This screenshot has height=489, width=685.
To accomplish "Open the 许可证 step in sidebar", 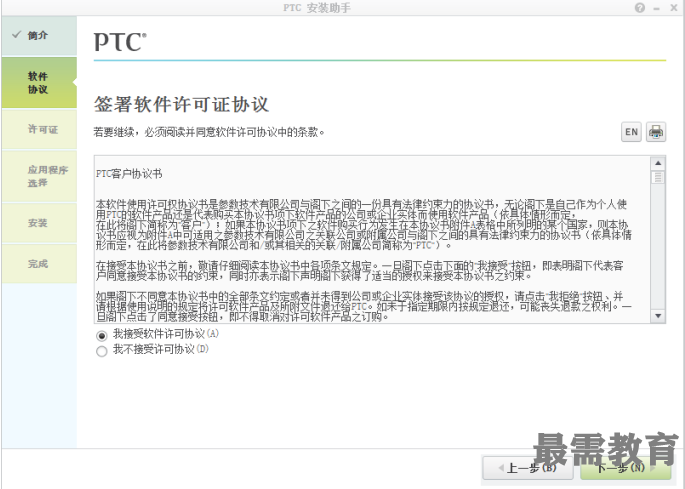I will point(39,129).
